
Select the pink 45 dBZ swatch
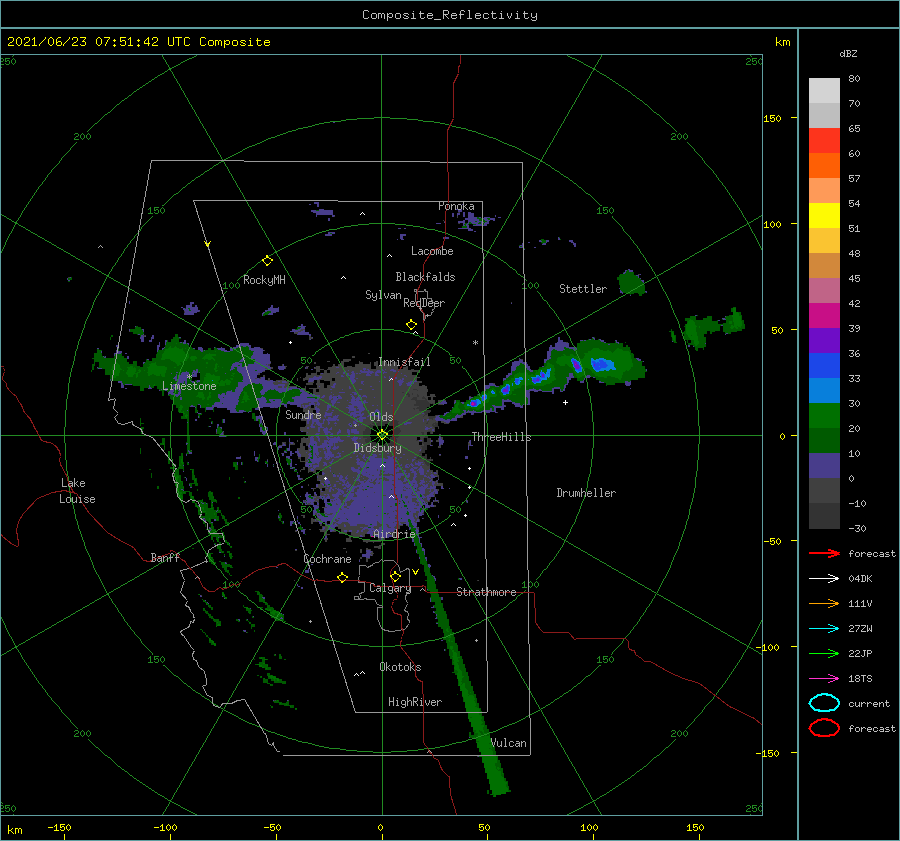pyautogui.click(x=824, y=290)
